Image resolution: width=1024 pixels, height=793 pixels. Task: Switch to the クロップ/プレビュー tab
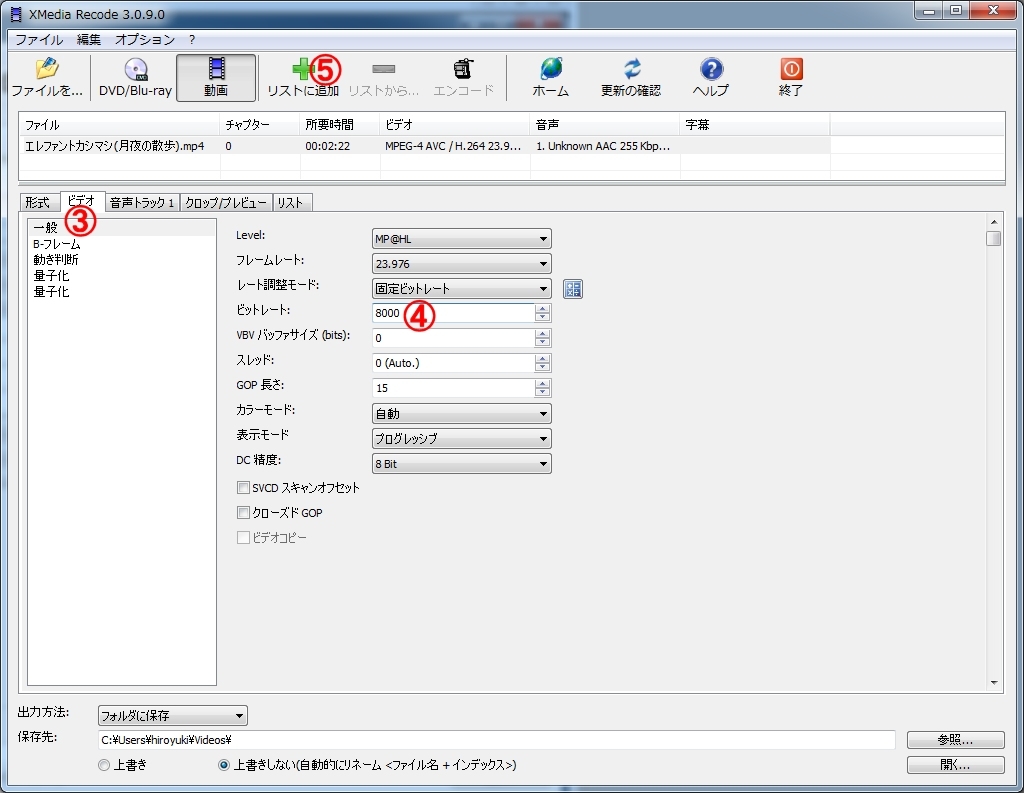226,203
